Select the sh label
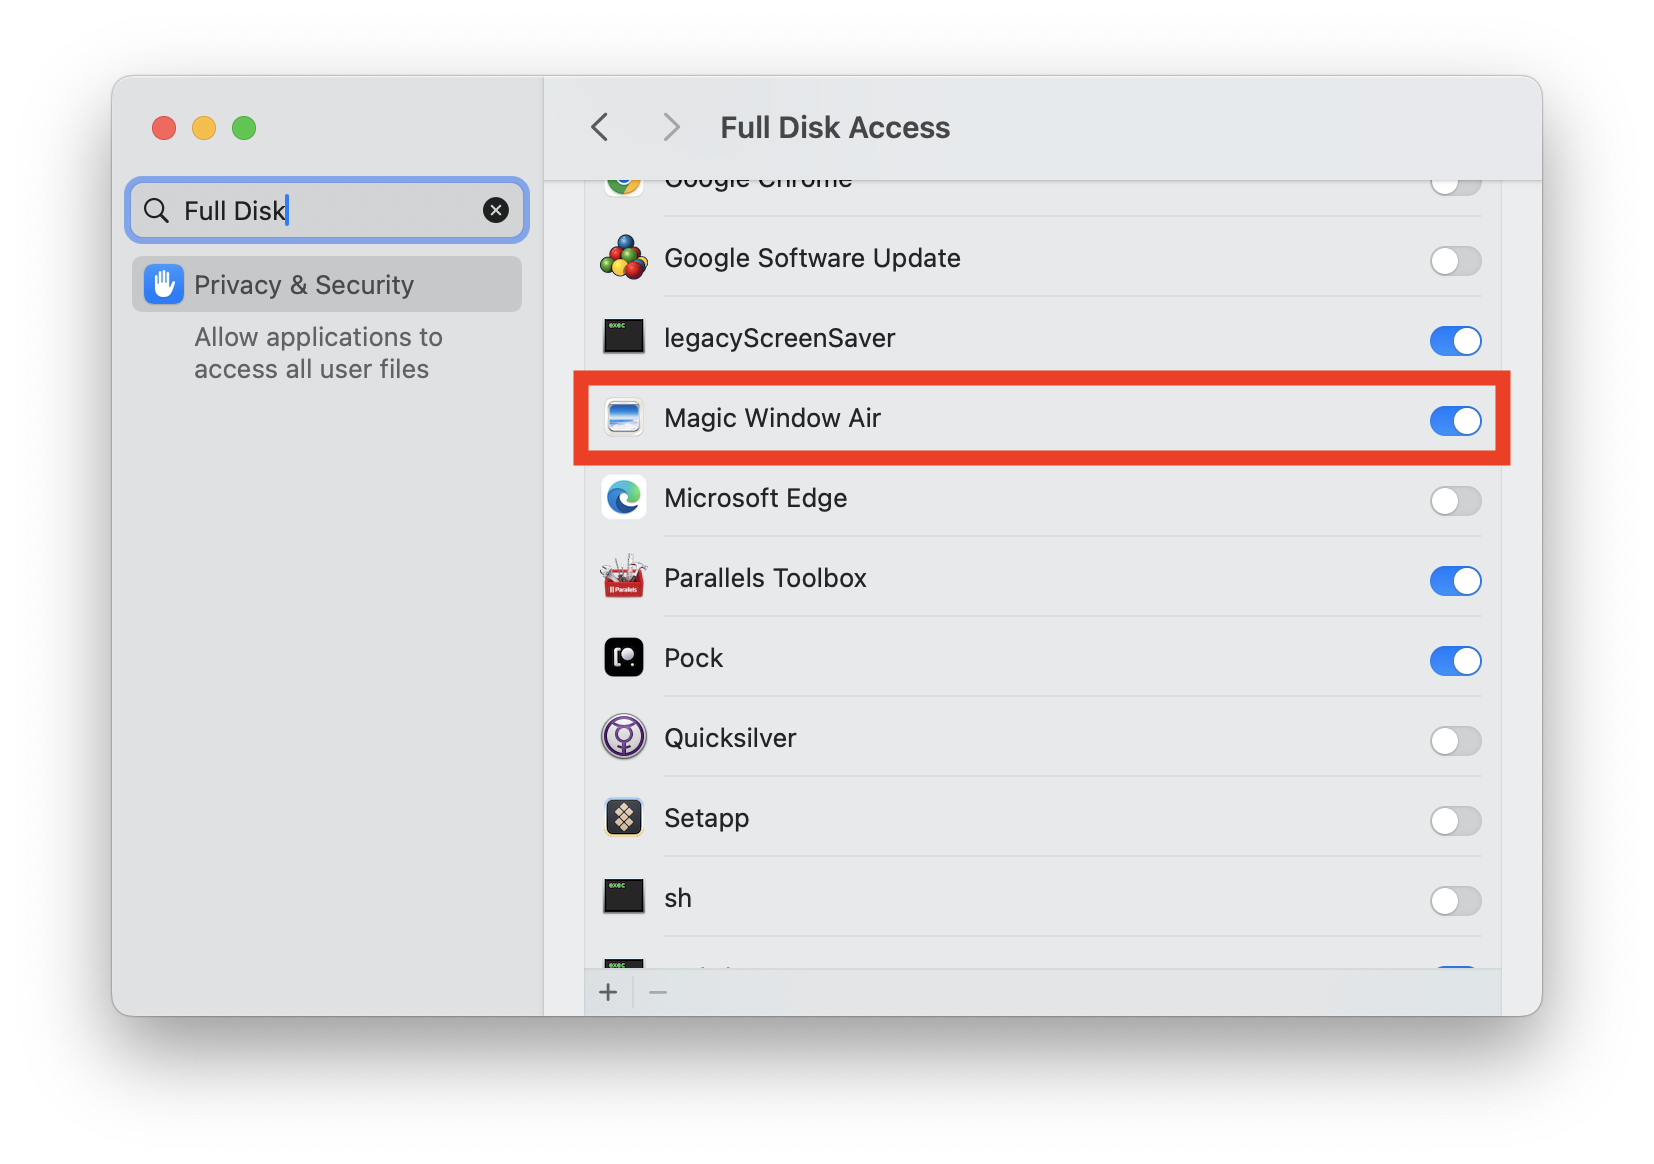Image resolution: width=1654 pixels, height=1164 pixels. click(x=678, y=898)
